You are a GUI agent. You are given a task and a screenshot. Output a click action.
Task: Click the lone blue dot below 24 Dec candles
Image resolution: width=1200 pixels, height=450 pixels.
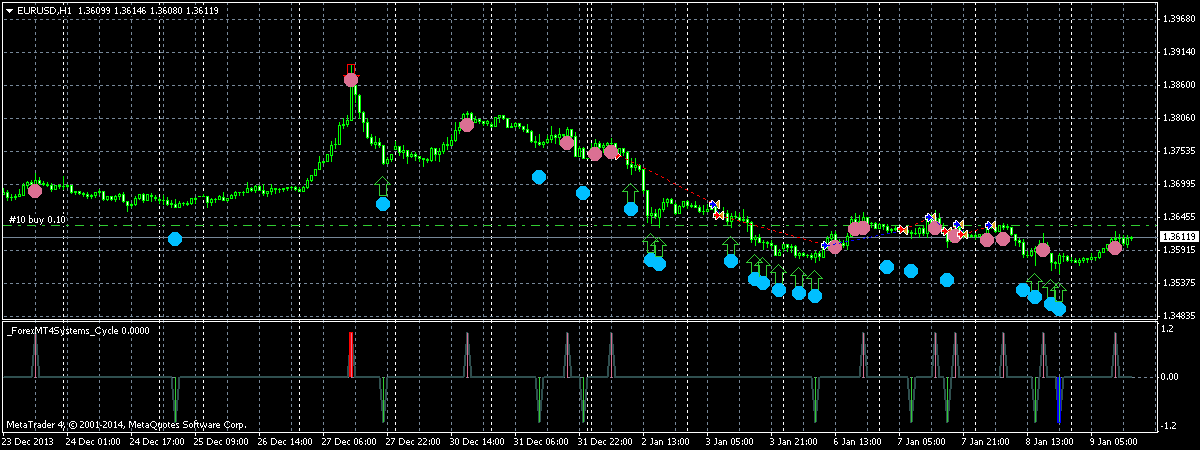pos(175,239)
